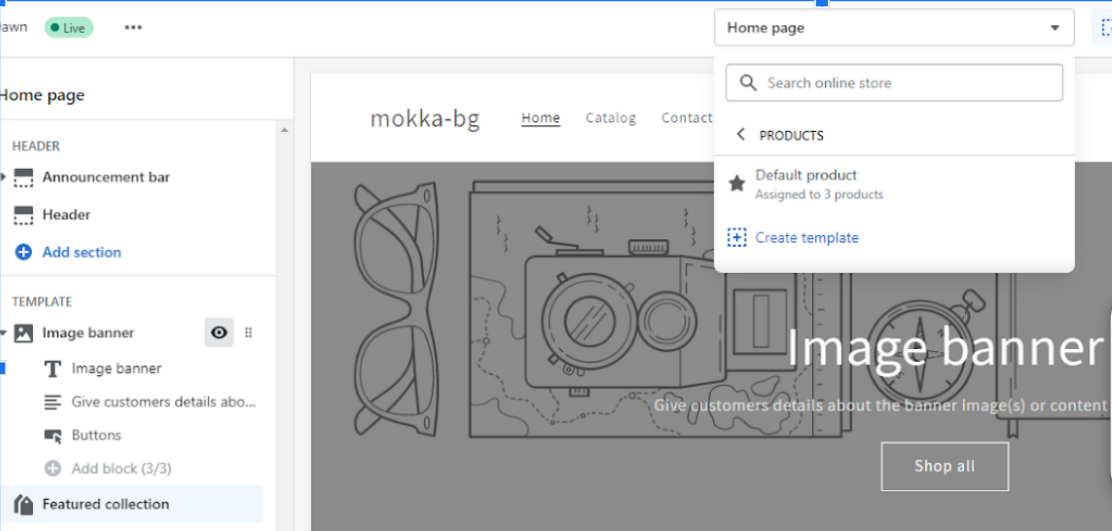
Task: Expand the Announcement bar section
Action: pyautogui.click(x=4, y=177)
